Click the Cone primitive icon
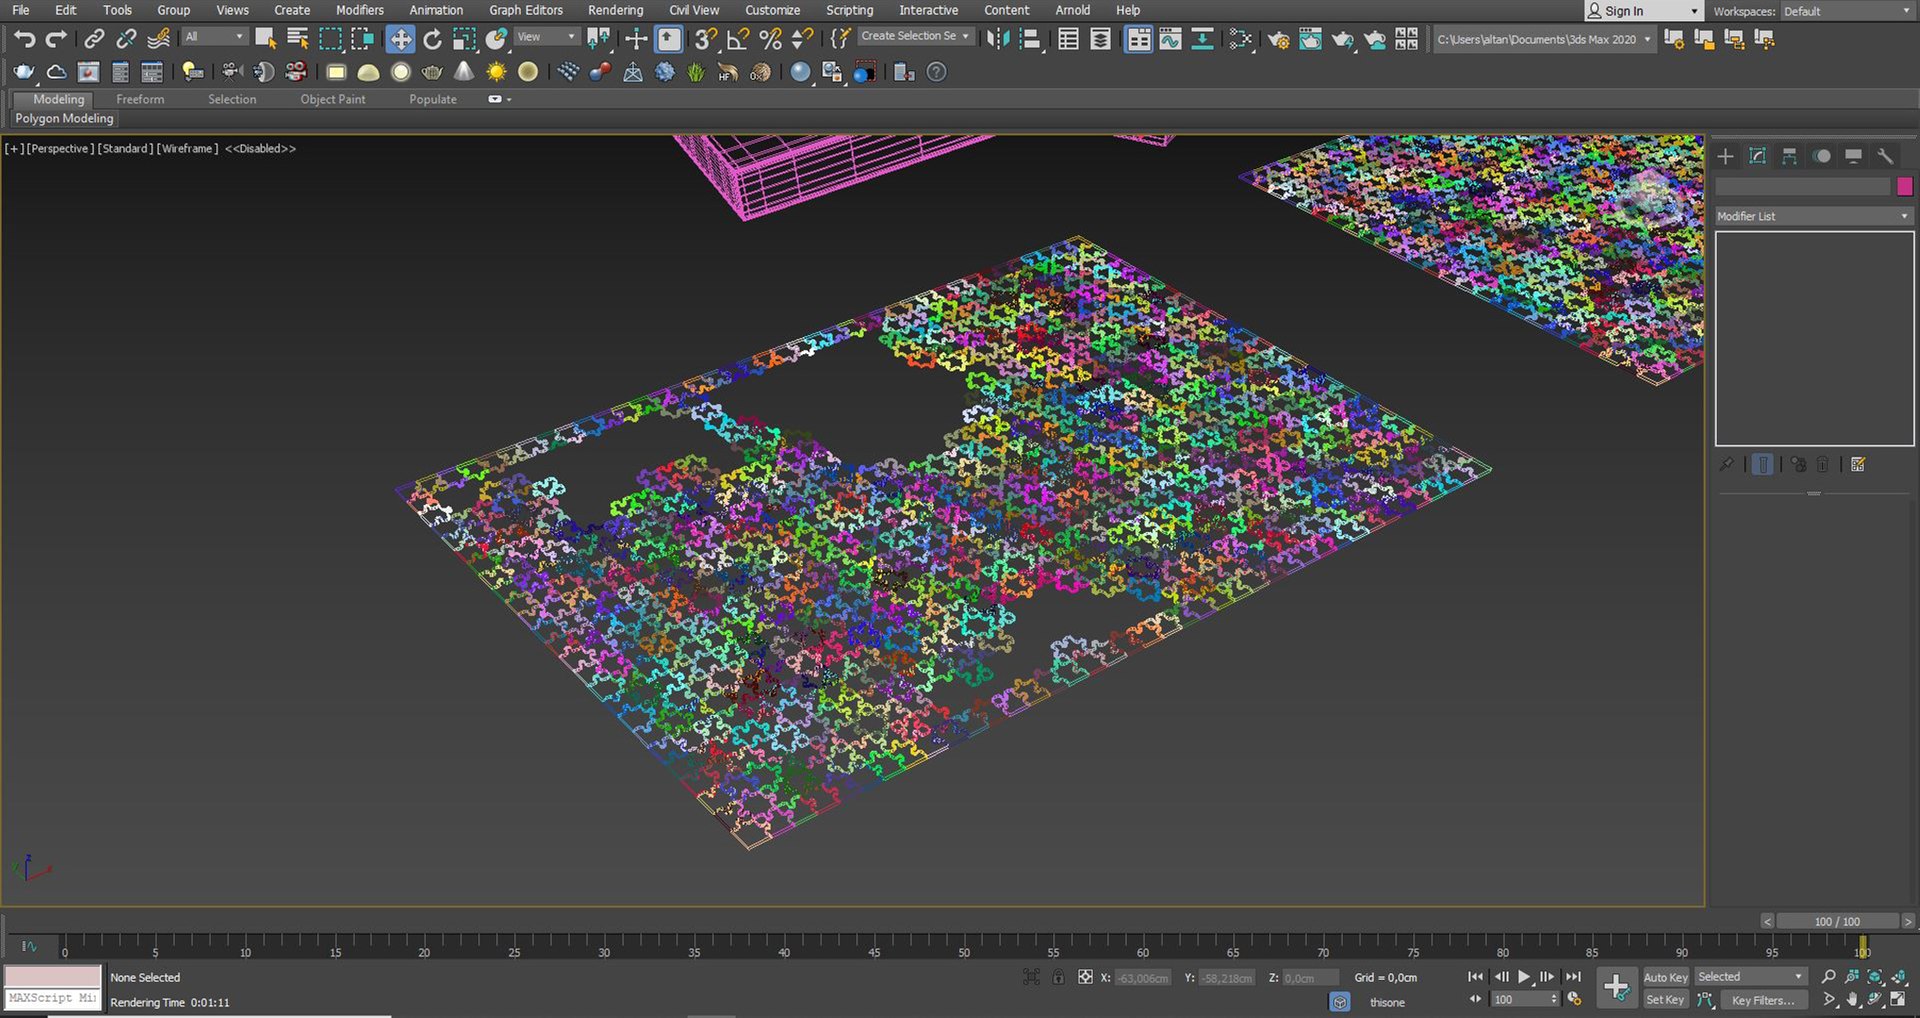 pyautogui.click(x=464, y=72)
